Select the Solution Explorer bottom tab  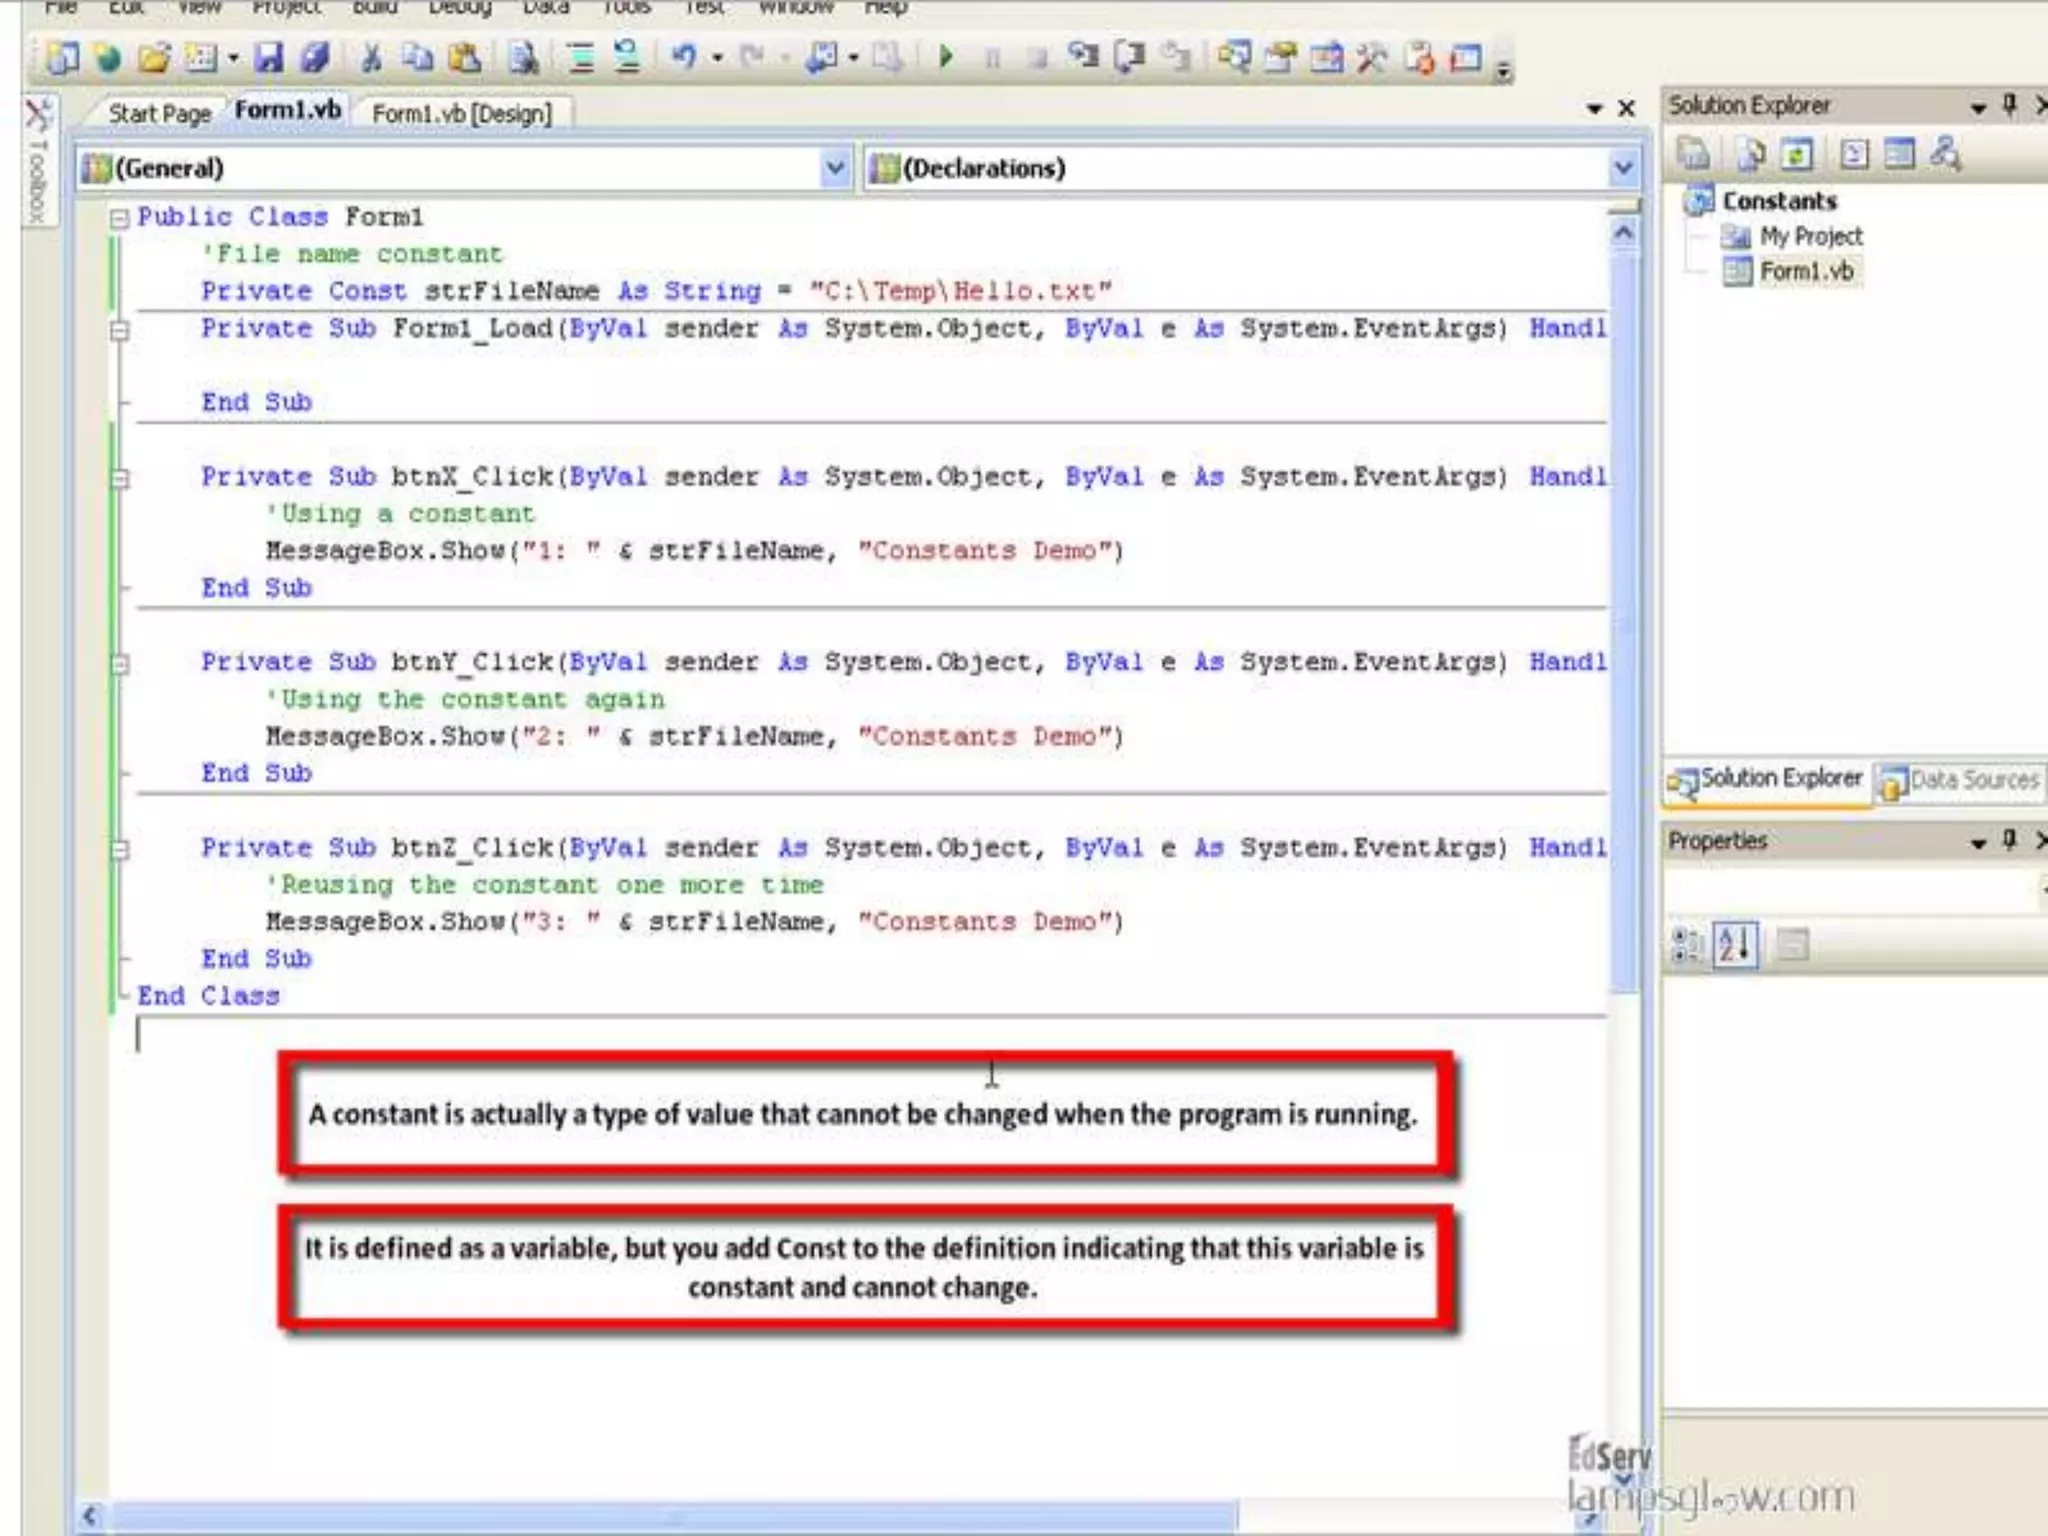click(1766, 779)
